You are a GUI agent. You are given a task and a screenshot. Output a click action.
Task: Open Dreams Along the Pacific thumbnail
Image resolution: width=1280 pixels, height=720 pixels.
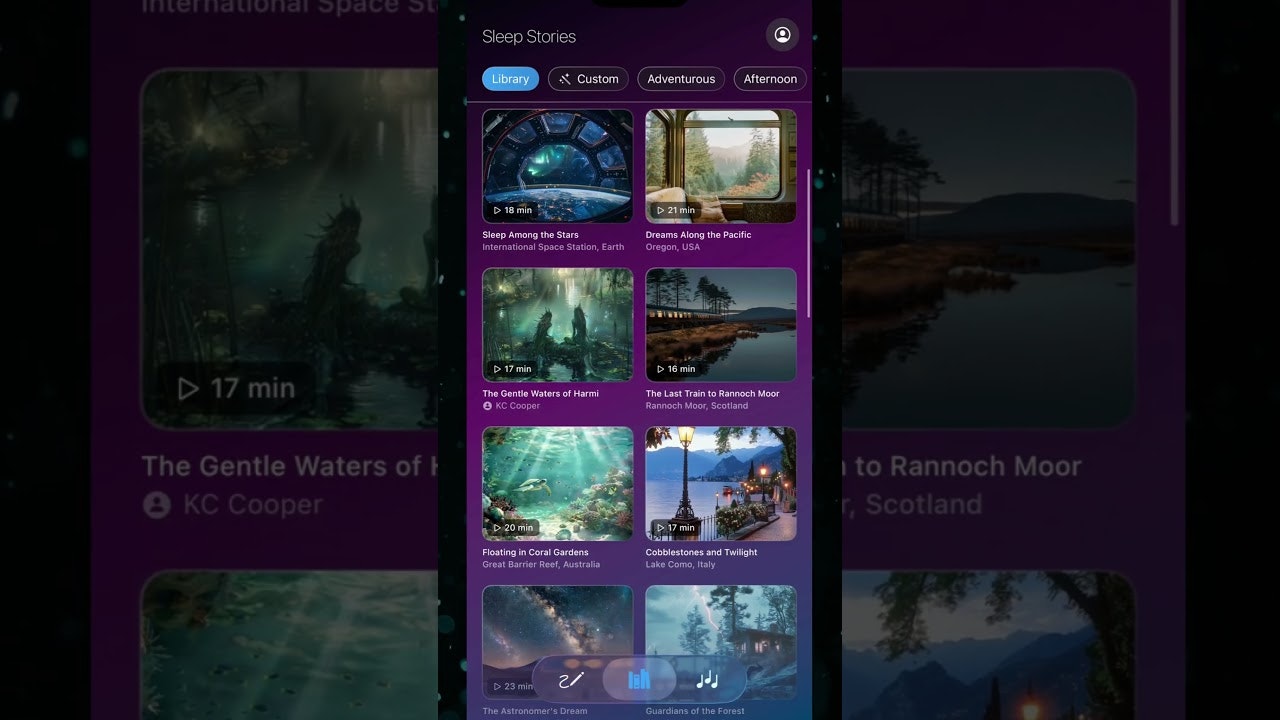(721, 166)
